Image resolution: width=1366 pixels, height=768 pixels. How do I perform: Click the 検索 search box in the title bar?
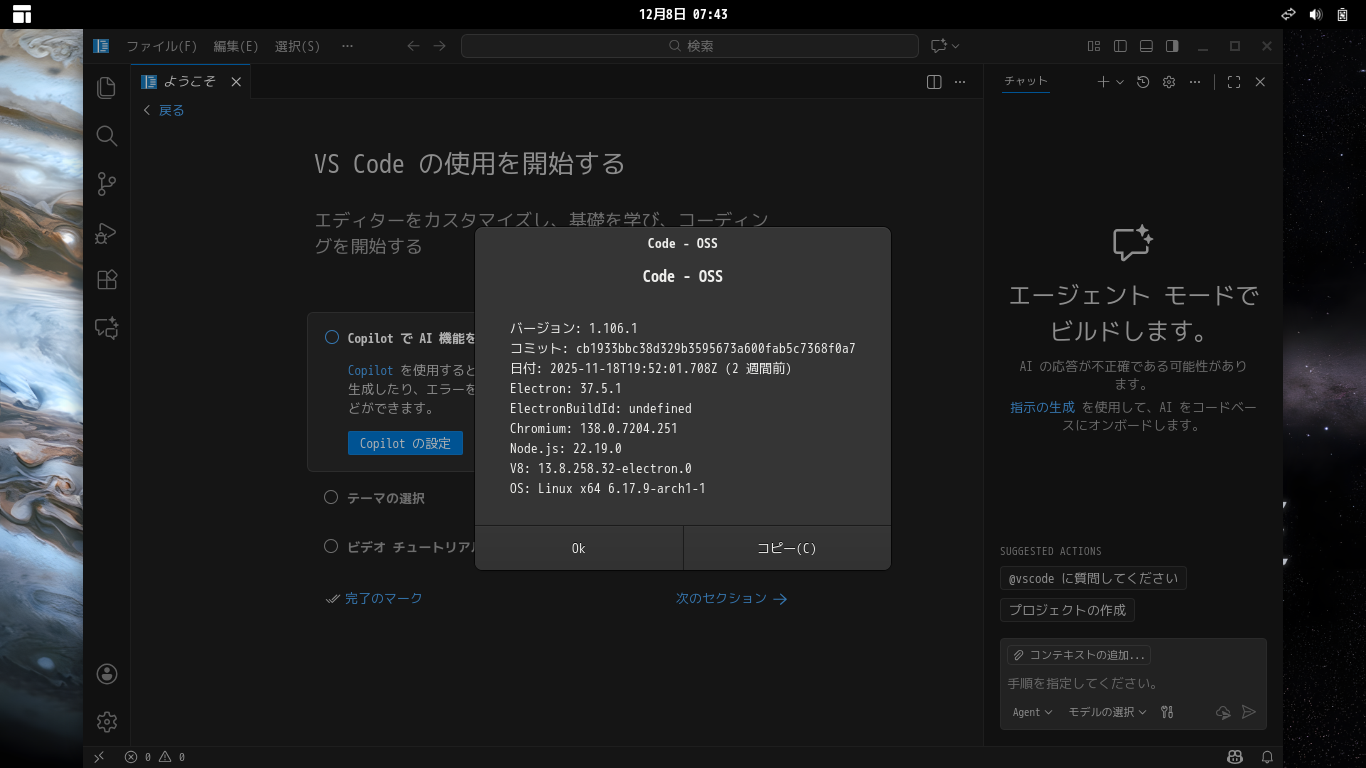(x=689, y=45)
